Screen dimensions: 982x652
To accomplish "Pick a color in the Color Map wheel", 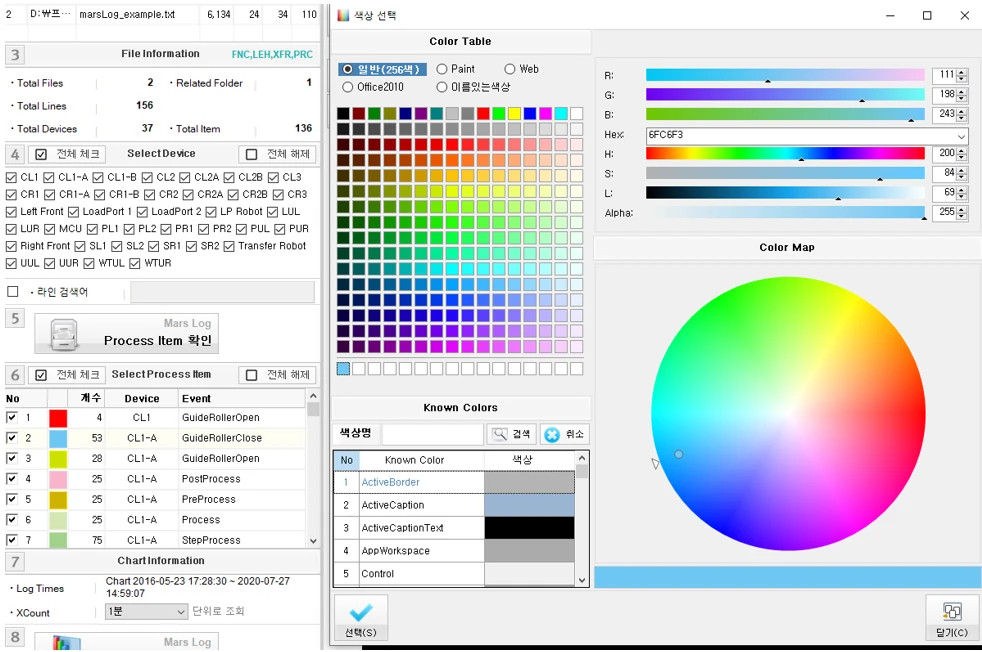I will (x=788, y=414).
